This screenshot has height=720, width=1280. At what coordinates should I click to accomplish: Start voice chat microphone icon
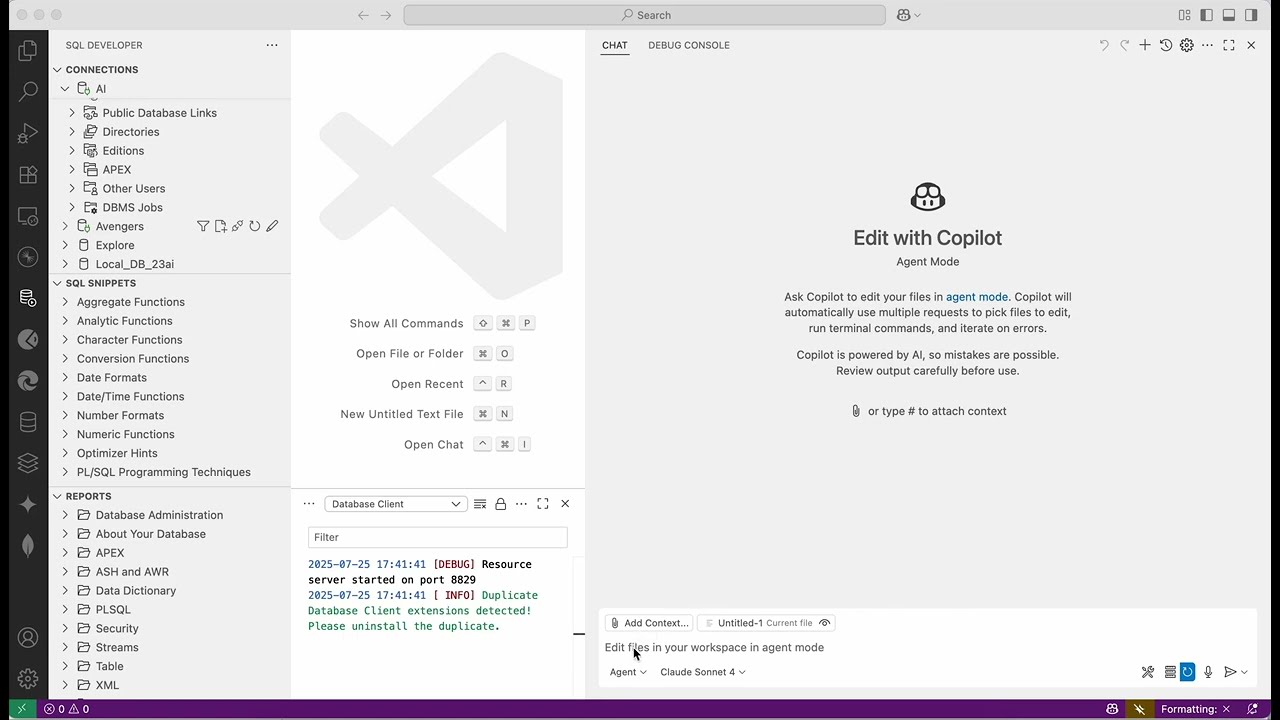(1208, 672)
